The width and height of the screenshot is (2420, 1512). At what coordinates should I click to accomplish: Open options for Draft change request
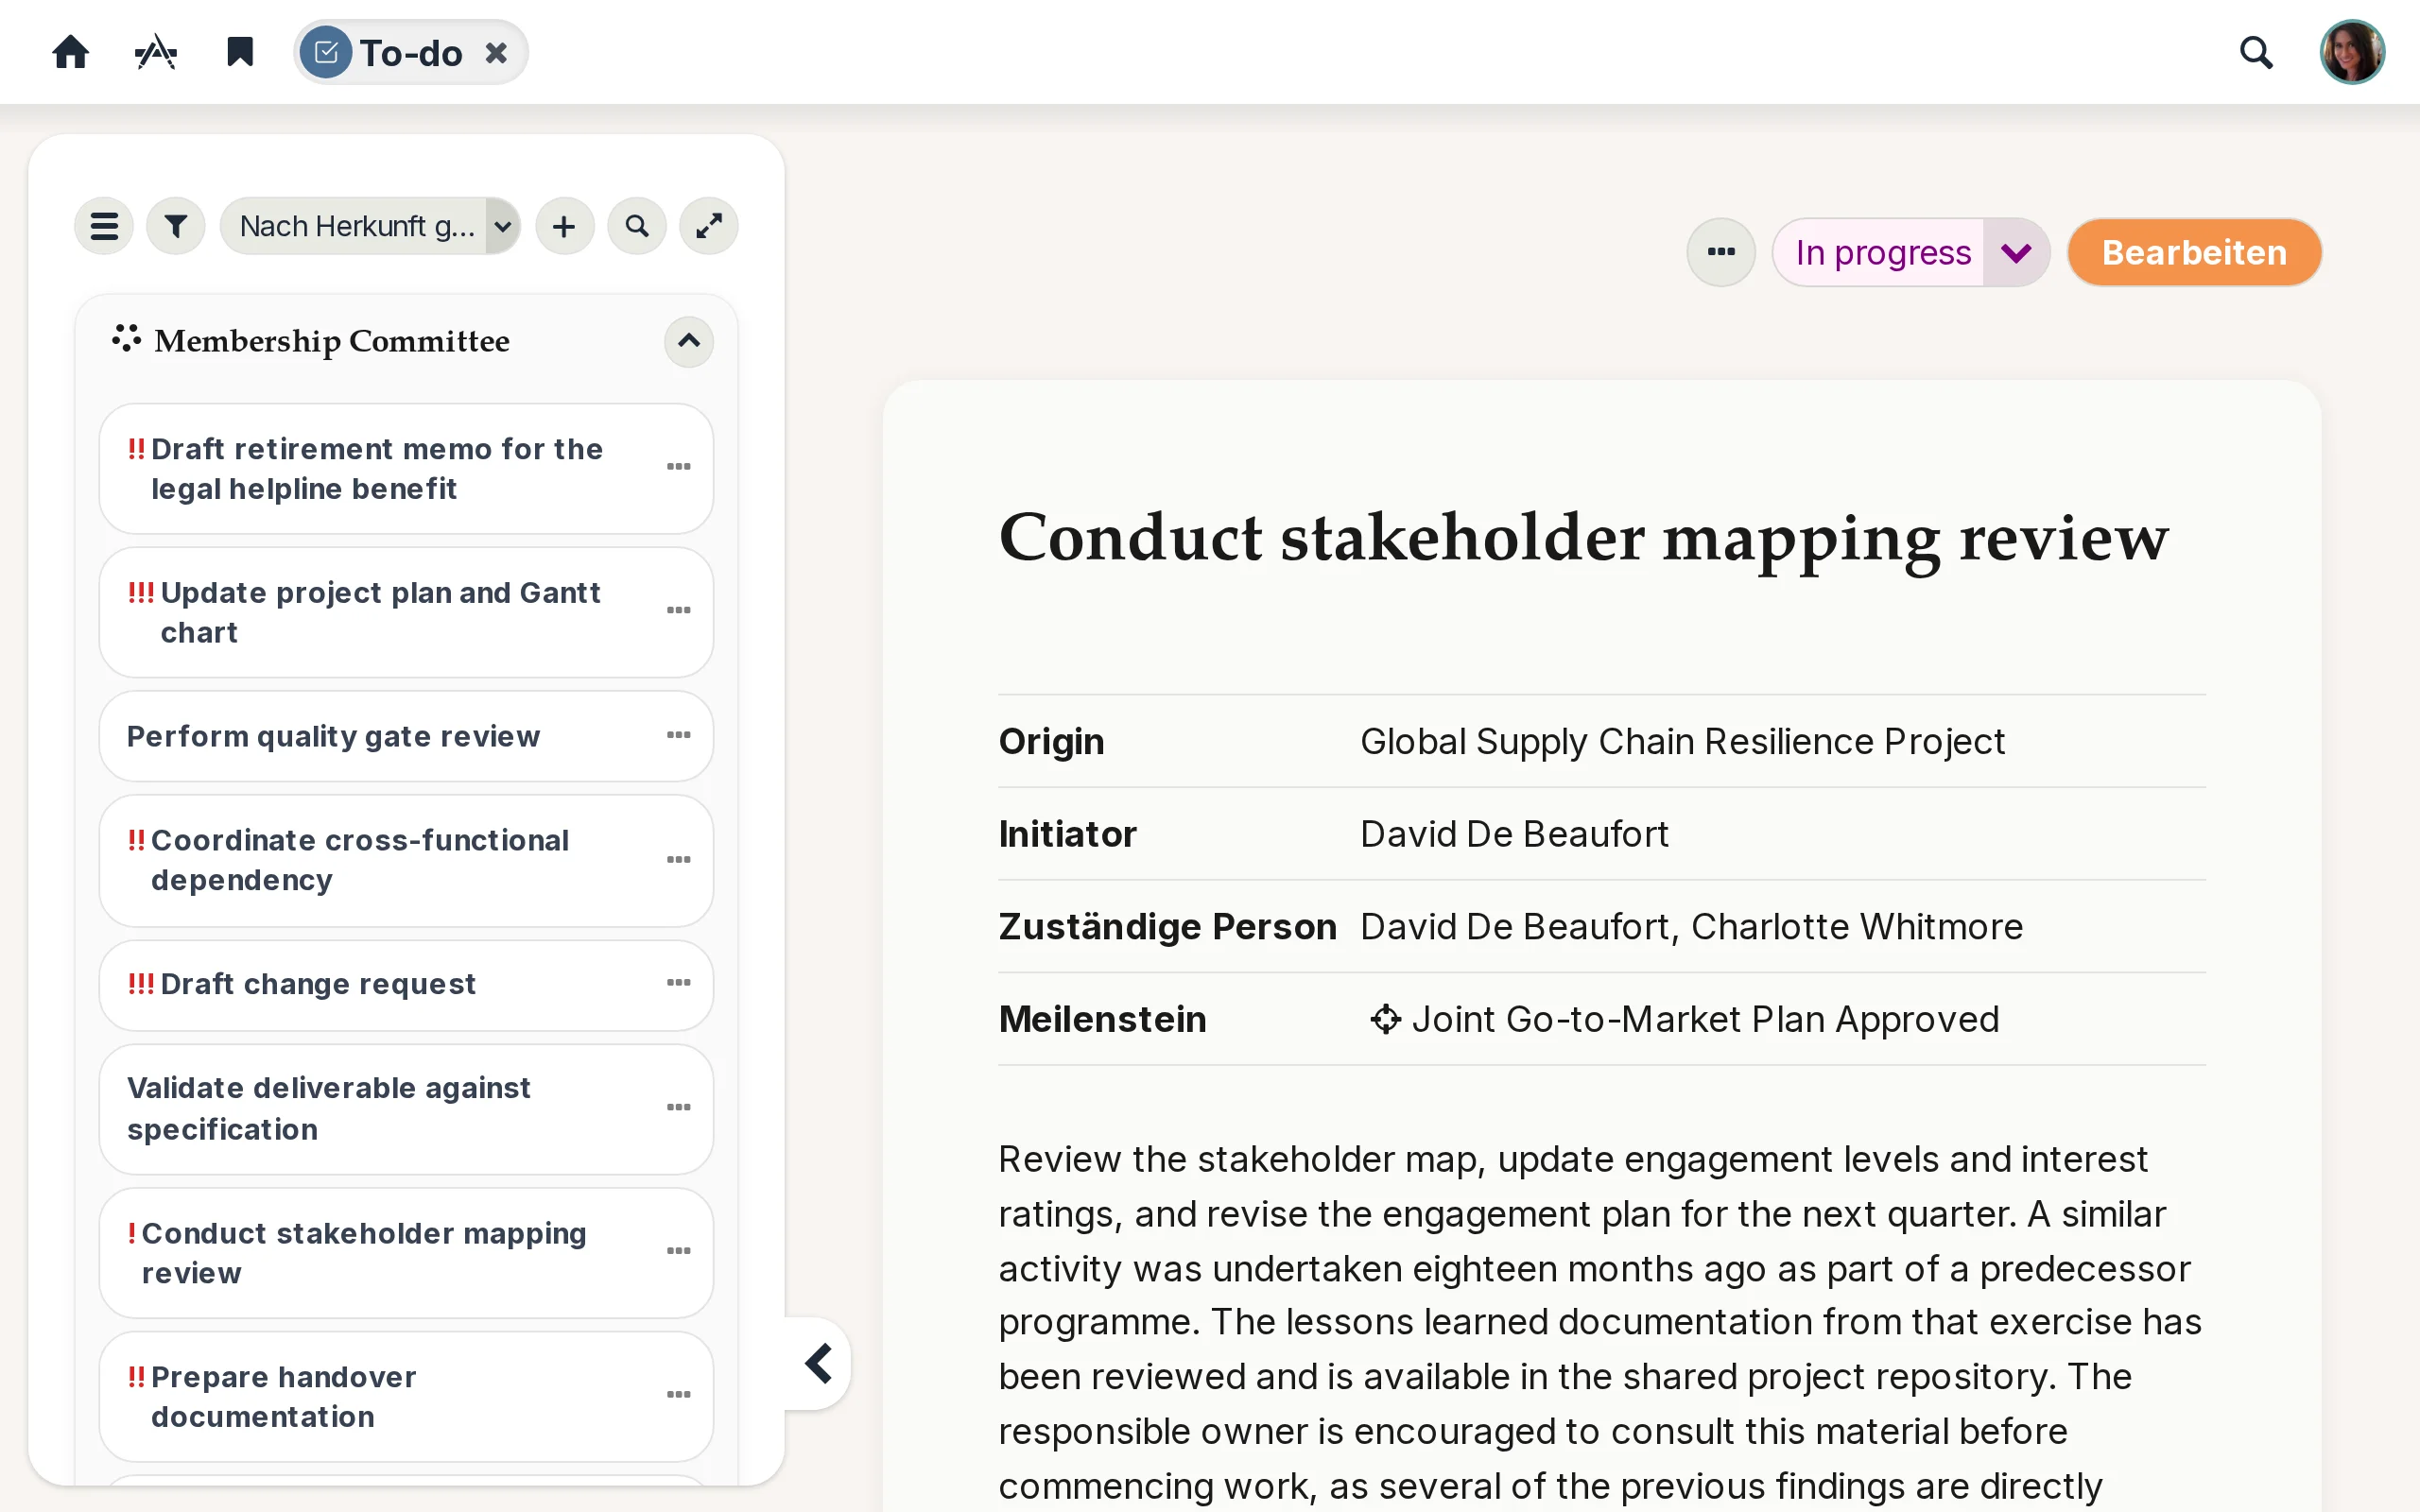679,982
